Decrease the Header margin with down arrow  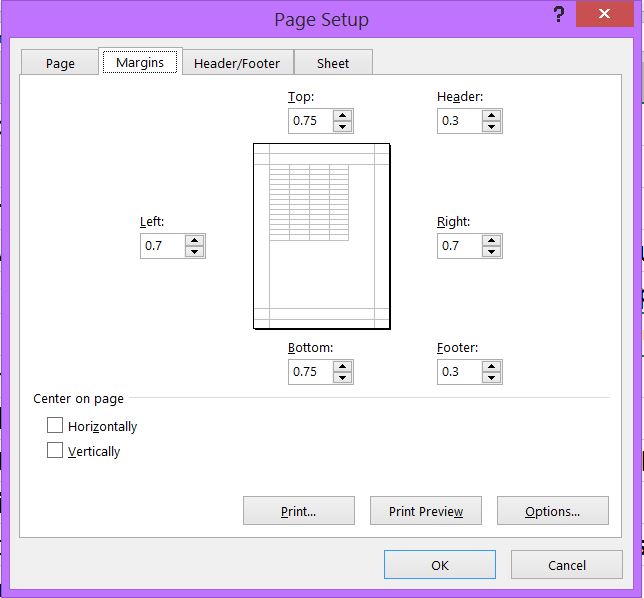point(492,126)
